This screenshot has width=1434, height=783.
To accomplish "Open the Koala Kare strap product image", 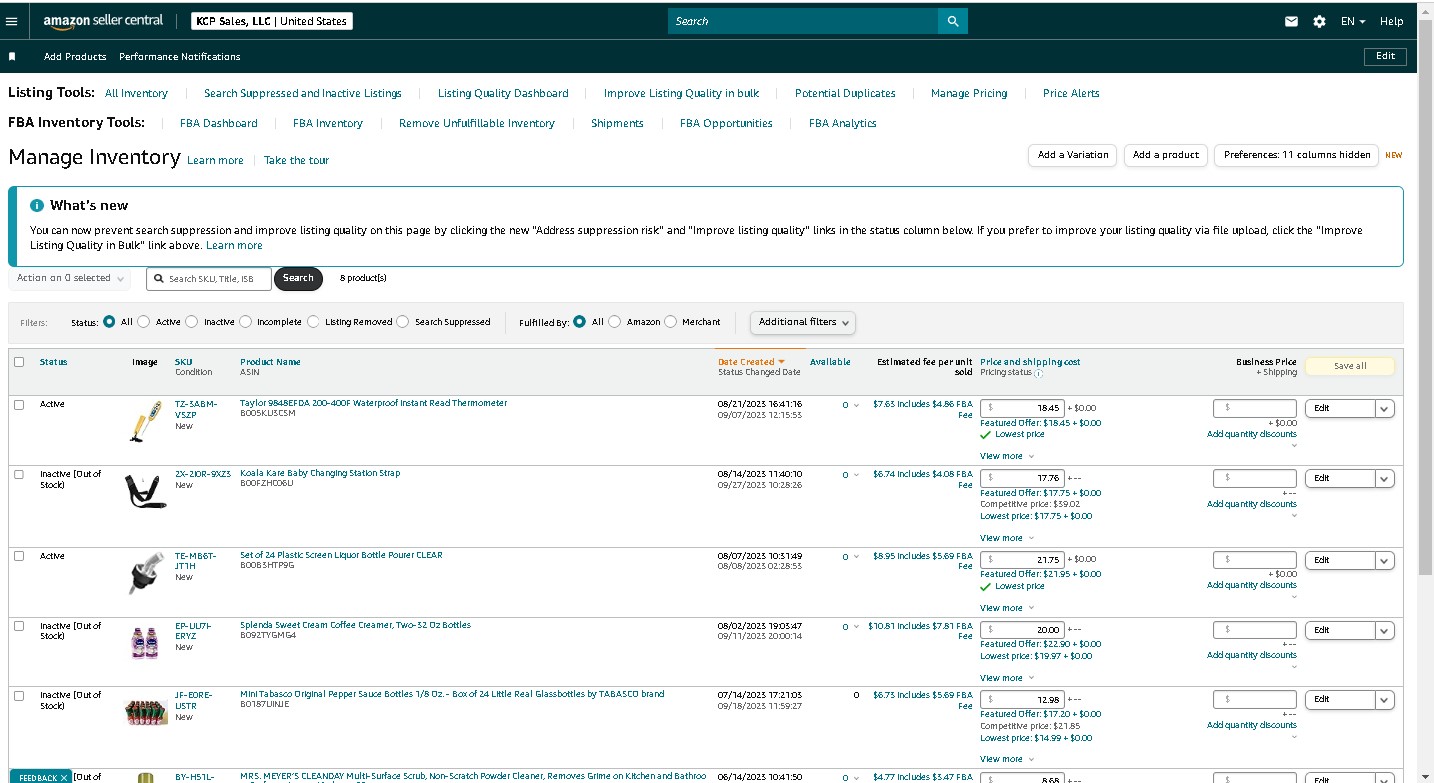I will (x=144, y=489).
